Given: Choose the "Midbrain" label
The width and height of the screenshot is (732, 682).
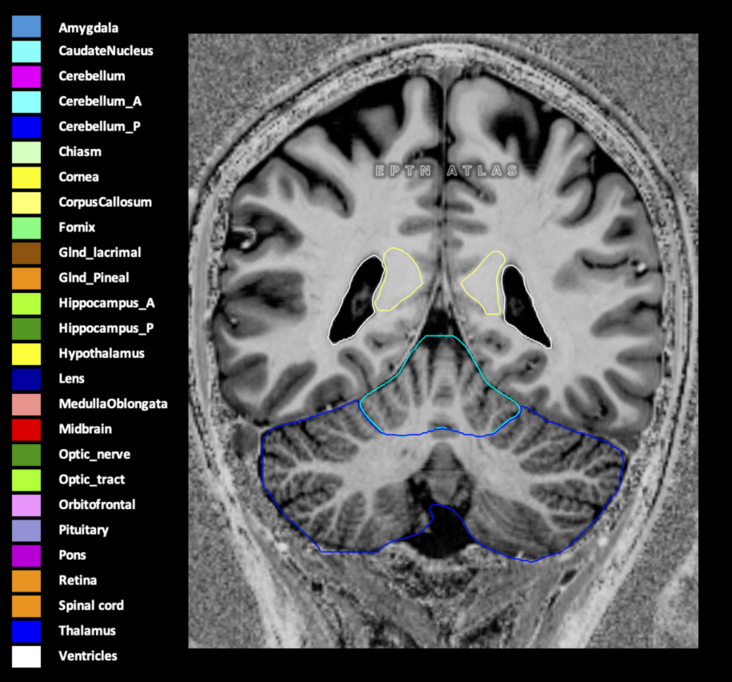Looking at the screenshot, I should point(85,429).
